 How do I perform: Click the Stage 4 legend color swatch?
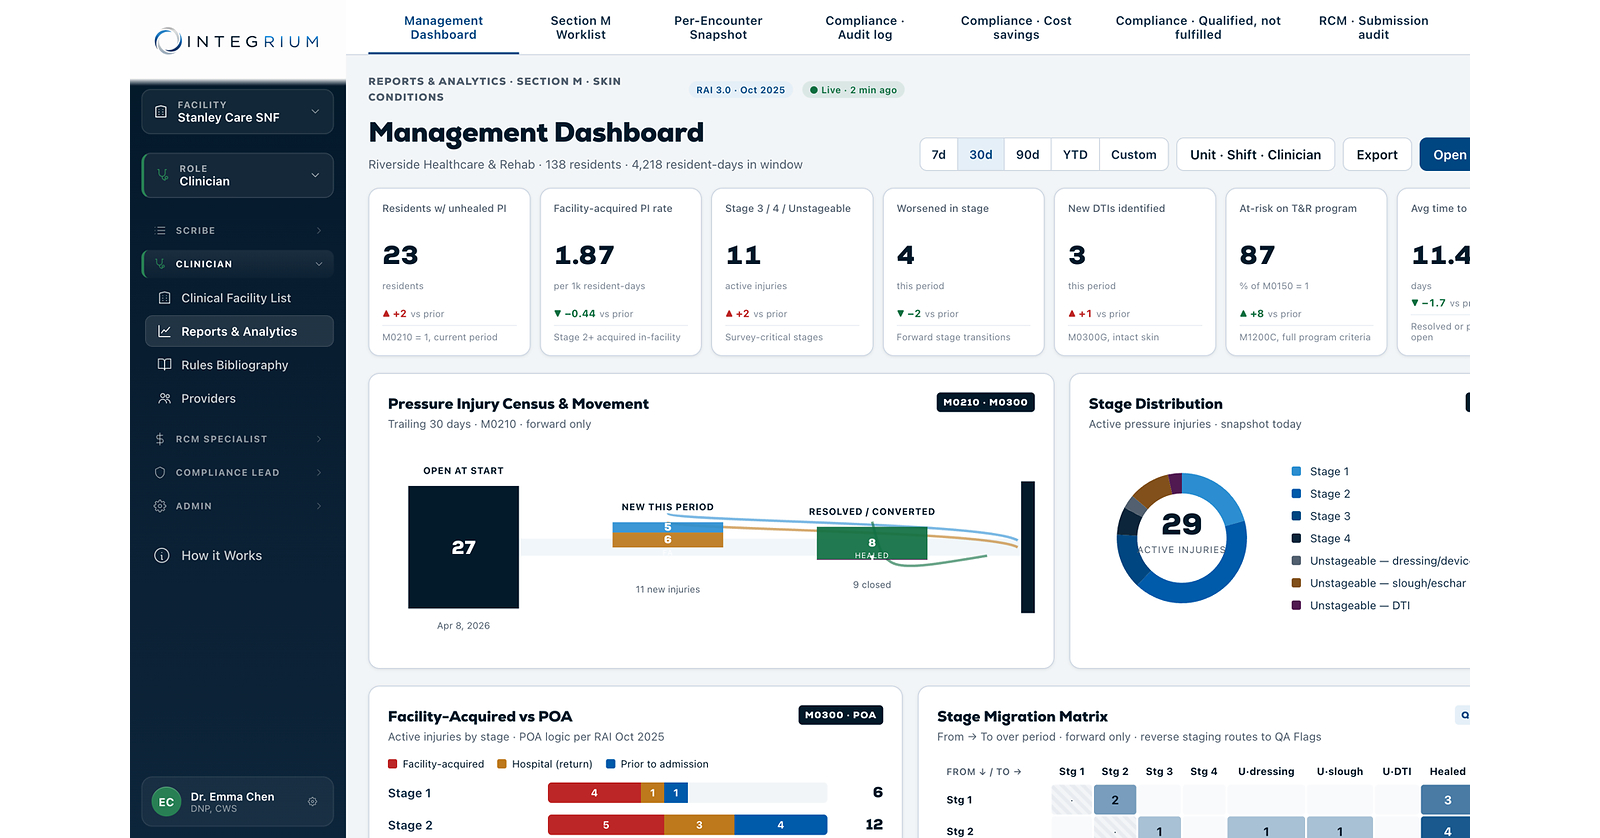pyautogui.click(x=1296, y=538)
